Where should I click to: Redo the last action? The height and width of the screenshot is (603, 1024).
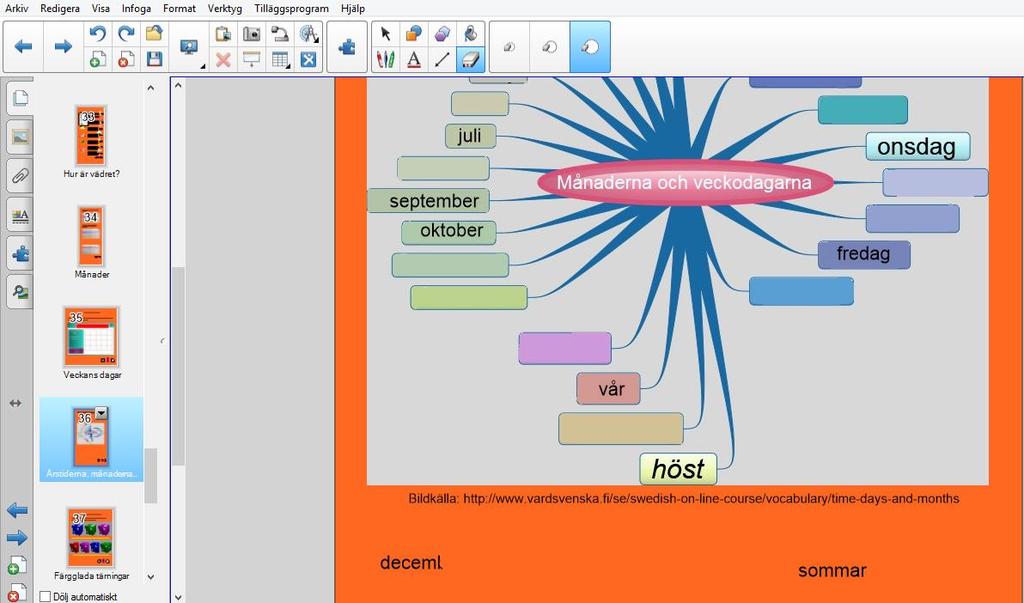pyautogui.click(x=125, y=34)
